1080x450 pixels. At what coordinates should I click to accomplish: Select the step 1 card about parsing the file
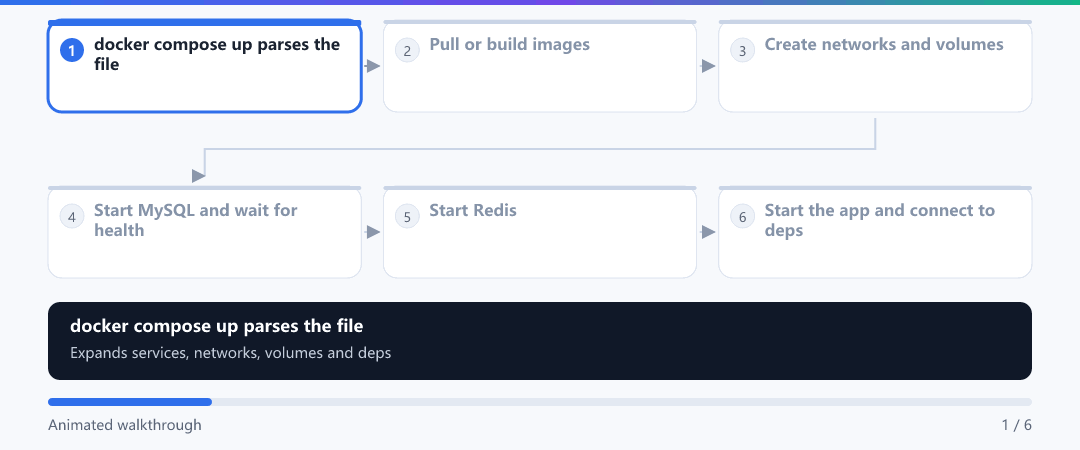[205, 66]
